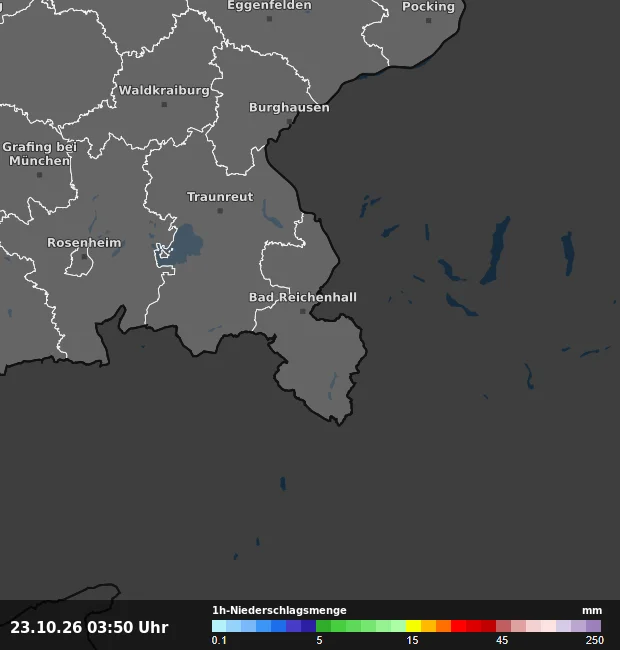620x650 pixels.
Task: Click the Burghausen city marker square
Action: [x=289, y=121]
